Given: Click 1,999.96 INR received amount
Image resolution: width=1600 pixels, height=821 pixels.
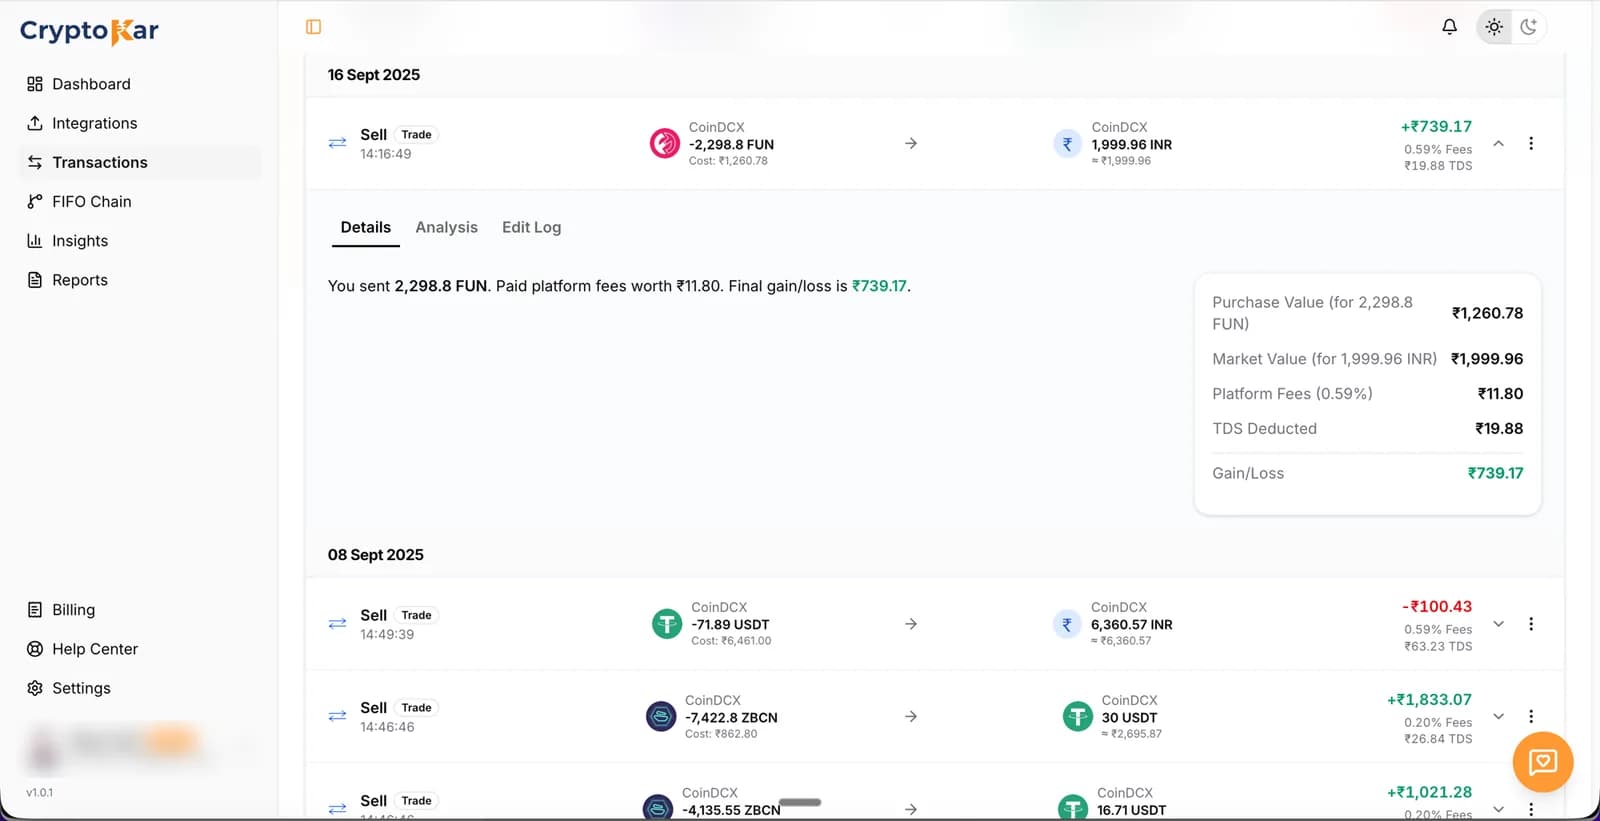Looking at the screenshot, I should 1131,144.
